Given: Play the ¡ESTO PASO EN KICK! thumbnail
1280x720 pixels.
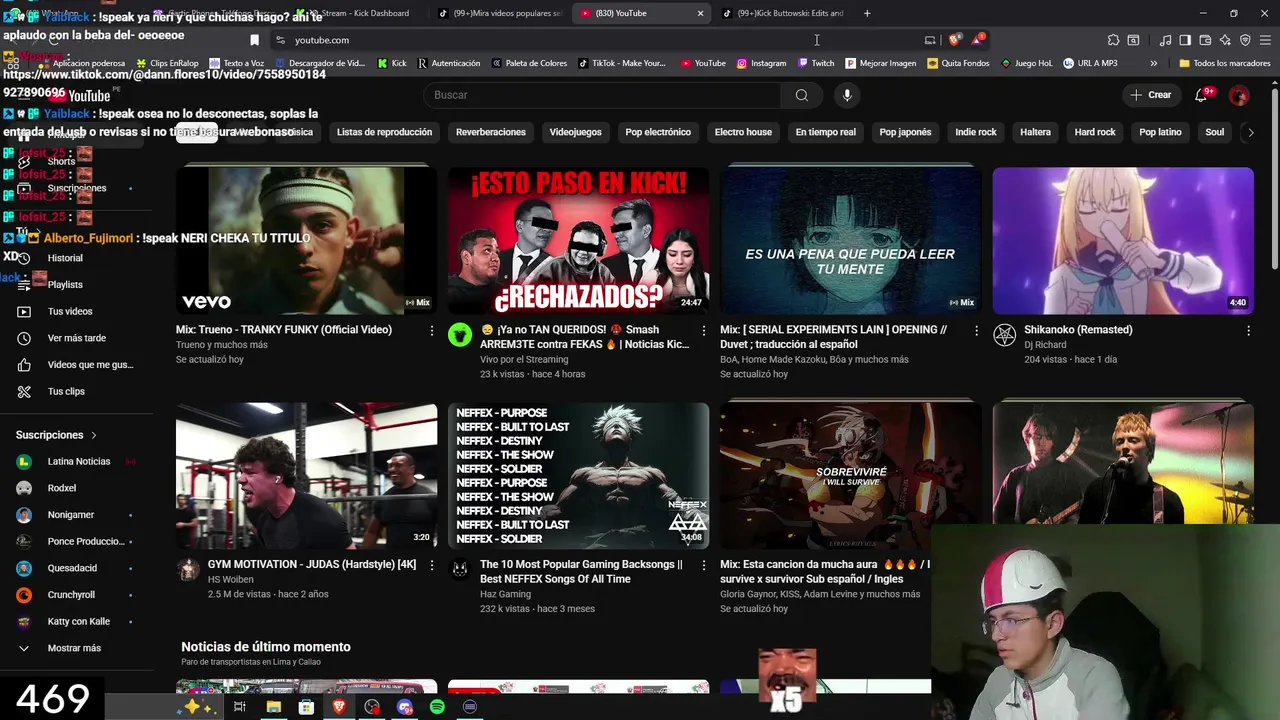Looking at the screenshot, I should point(578,240).
